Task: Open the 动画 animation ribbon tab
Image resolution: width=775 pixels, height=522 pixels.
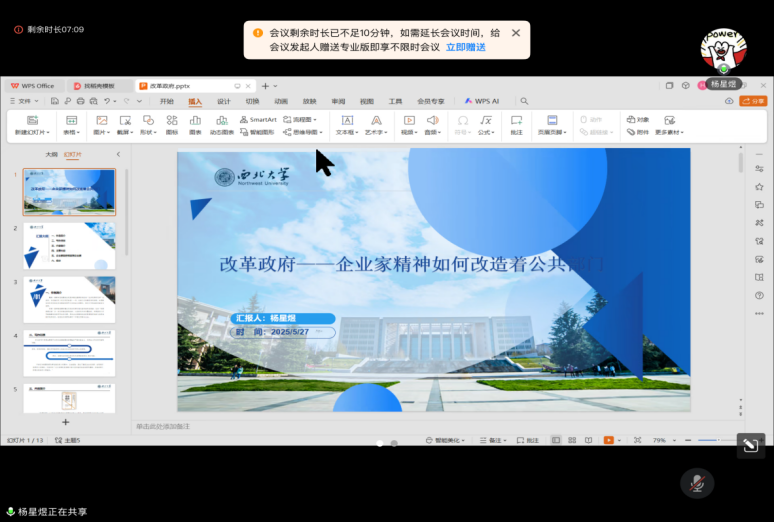Action: tap(281, 101)
